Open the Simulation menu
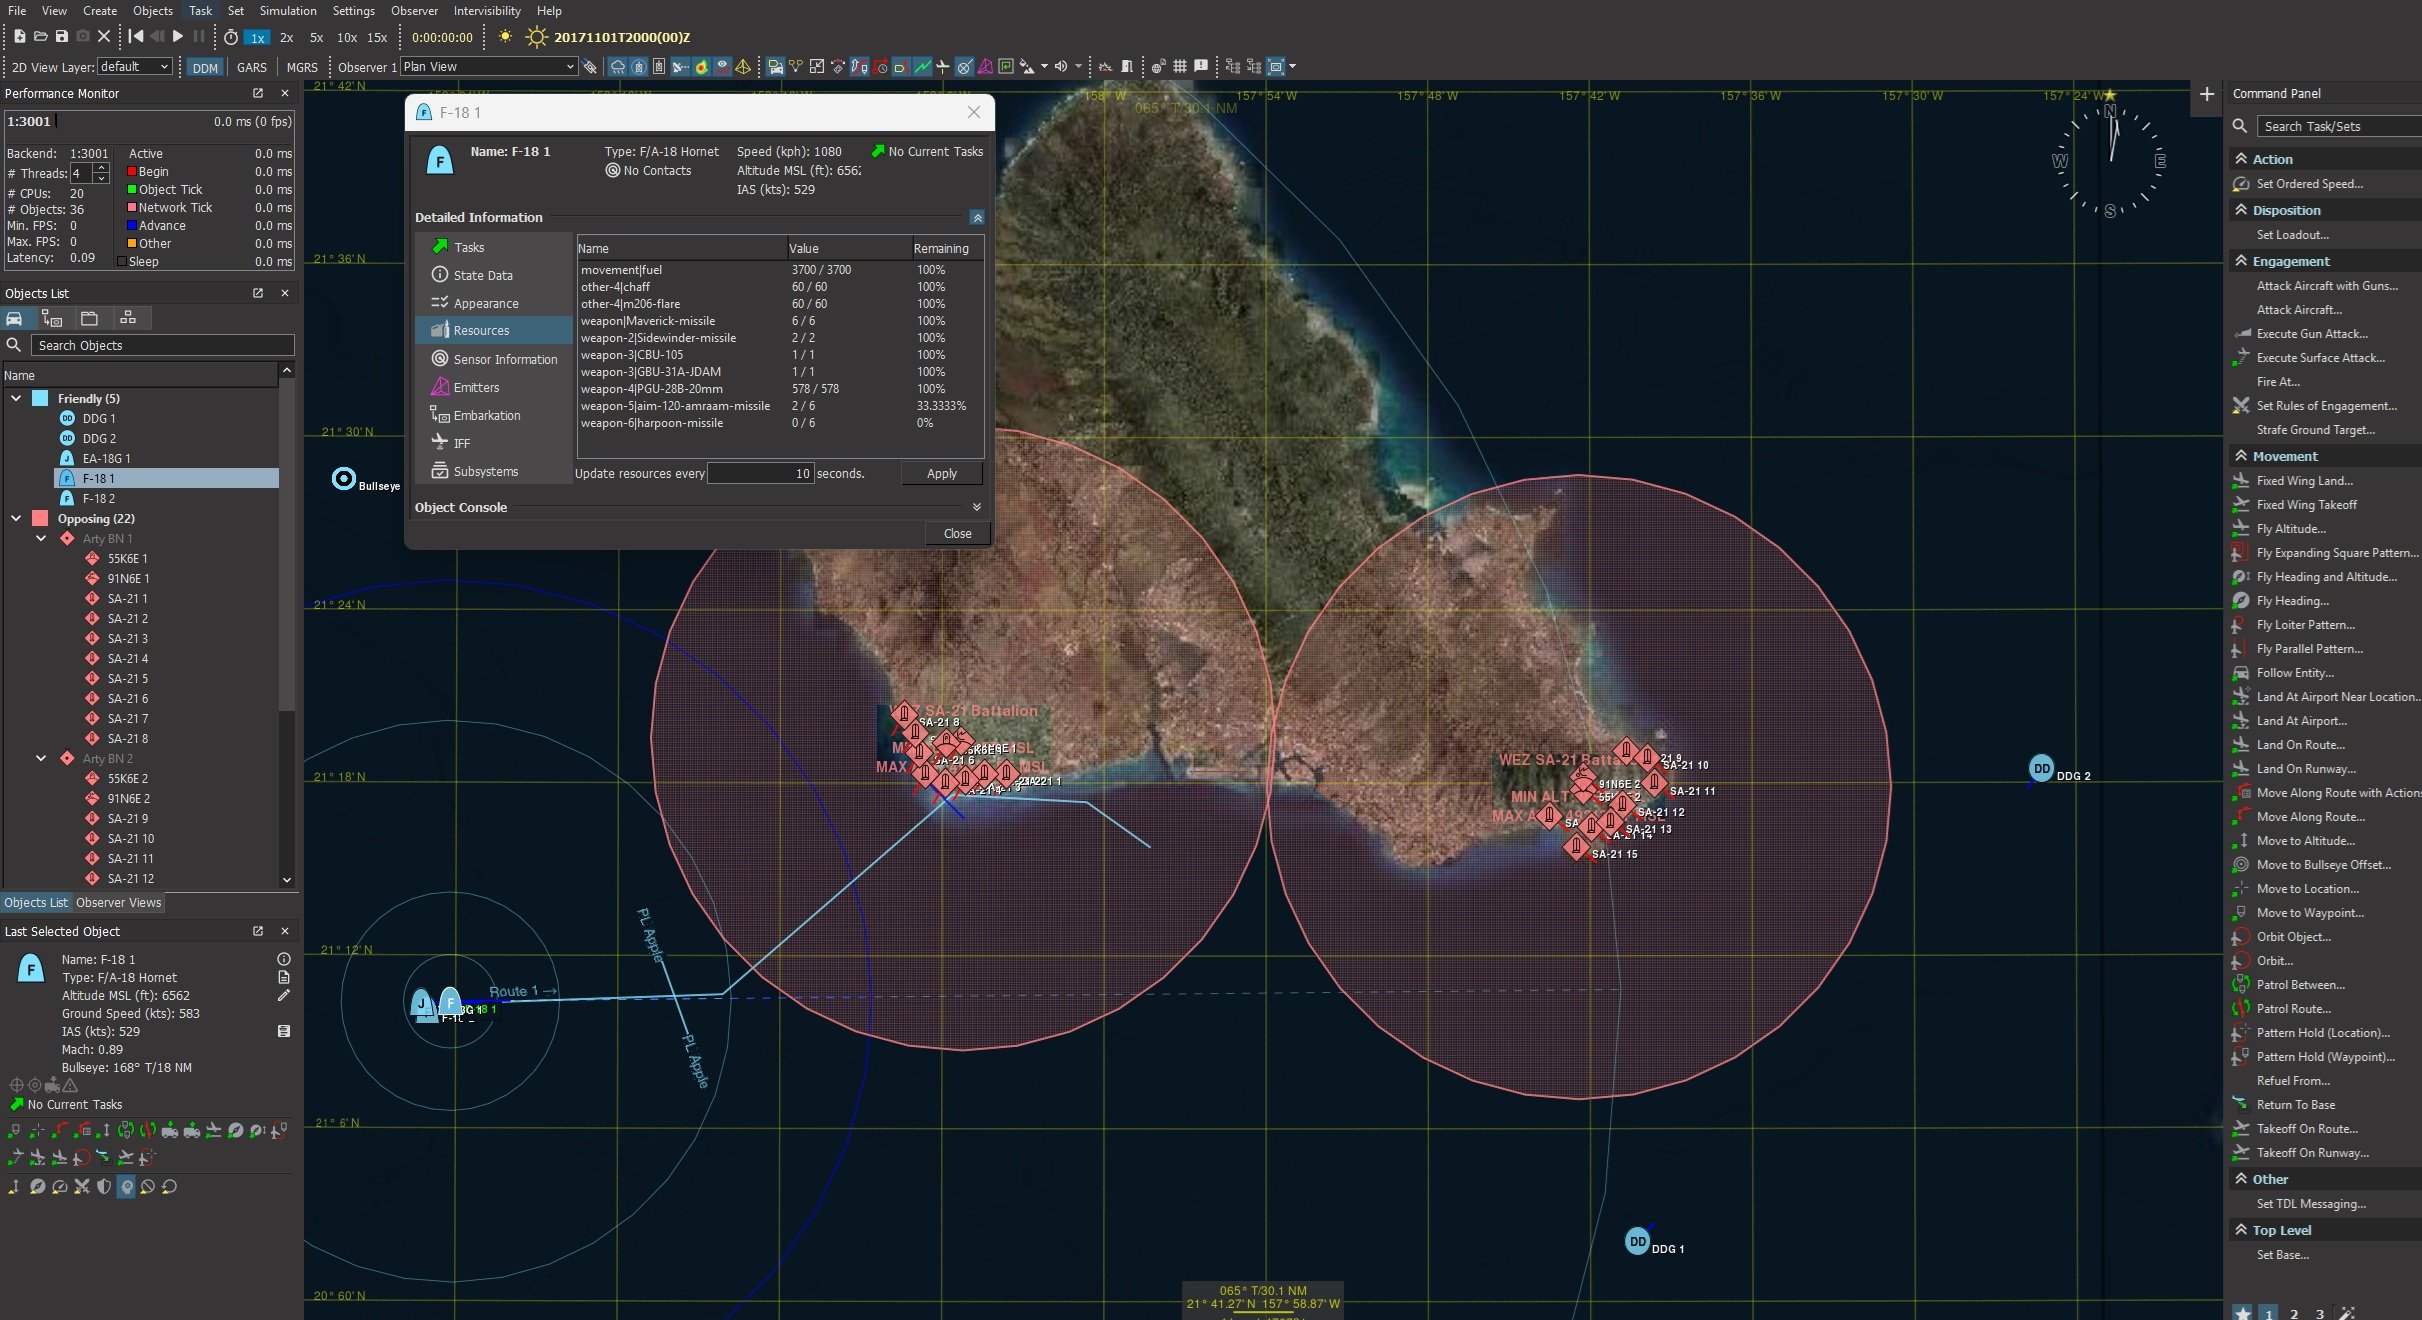2422x1320 pixels. pyautogui.click(x=287, y=11)
